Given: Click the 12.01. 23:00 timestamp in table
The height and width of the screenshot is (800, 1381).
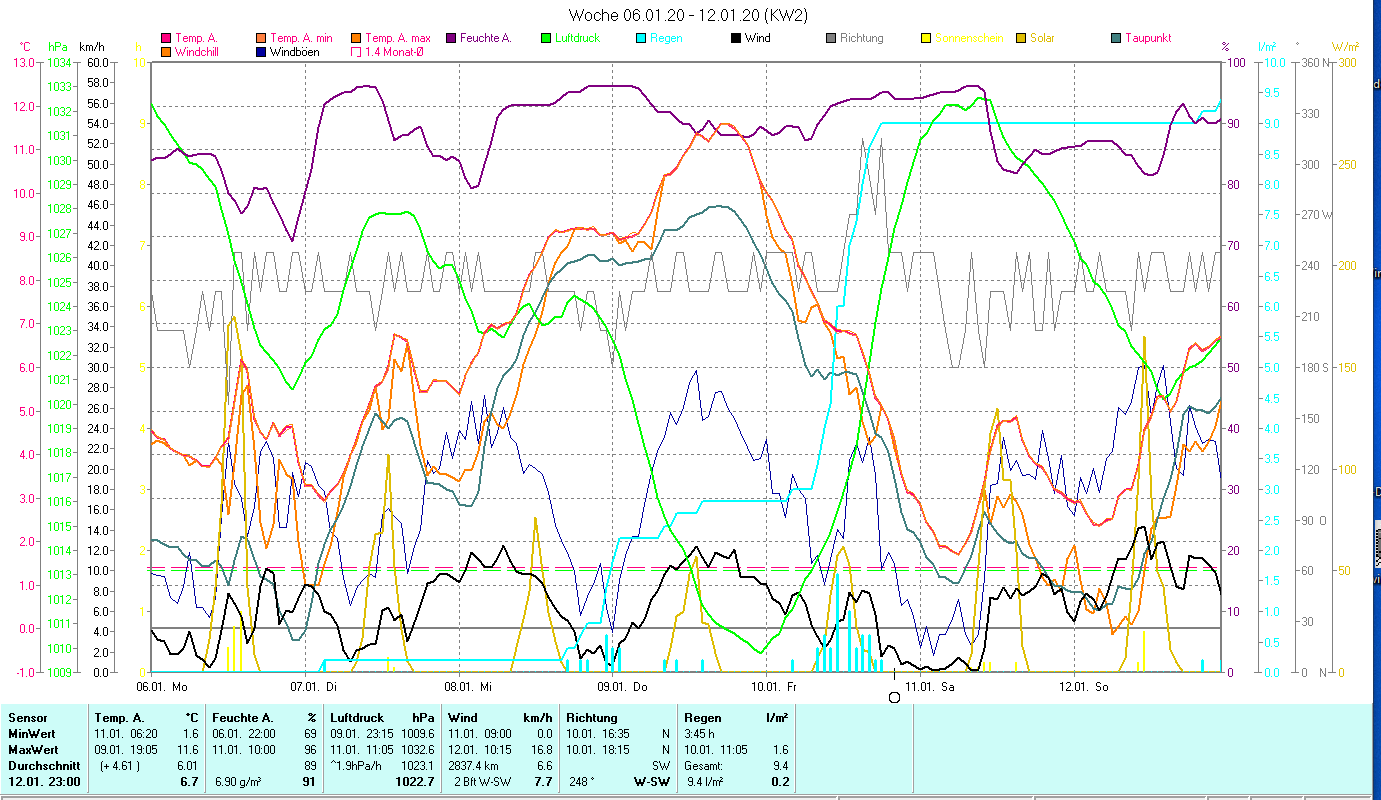Looking at the screenshot, I should (44, 781).
